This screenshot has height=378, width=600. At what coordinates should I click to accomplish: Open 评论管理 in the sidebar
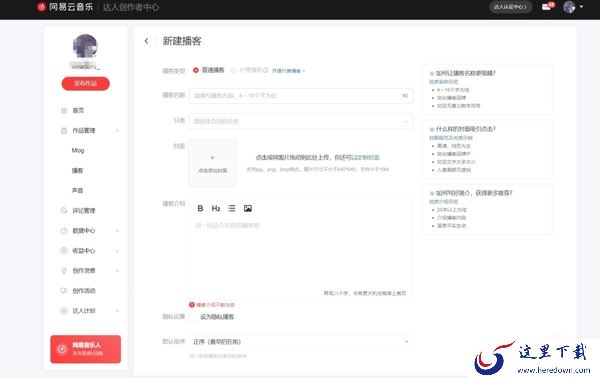[x=84, y=210]
